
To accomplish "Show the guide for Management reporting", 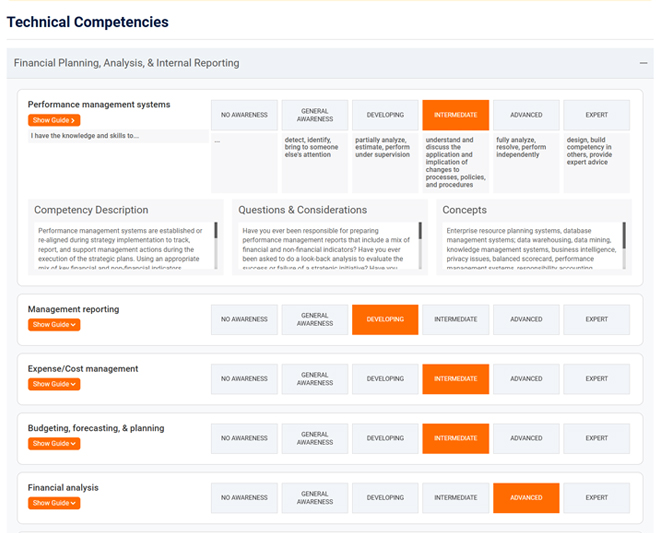I will [x=54, y=325].
